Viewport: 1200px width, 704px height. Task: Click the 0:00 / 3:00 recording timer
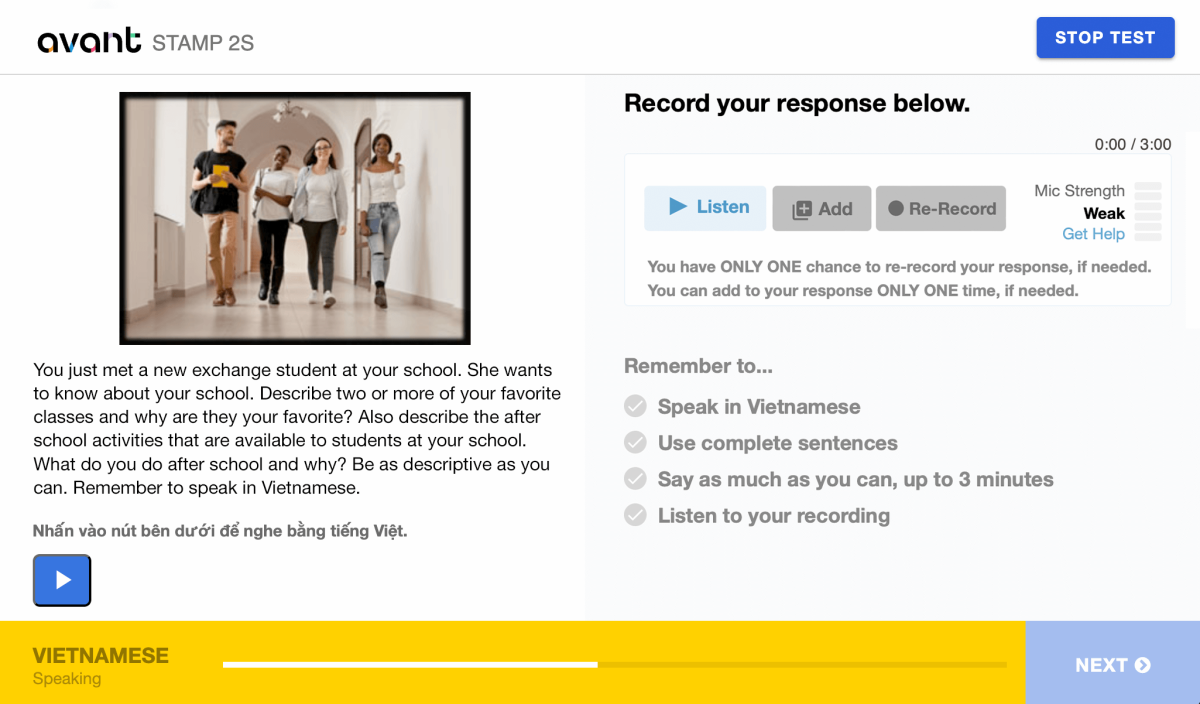[1133, 144]
